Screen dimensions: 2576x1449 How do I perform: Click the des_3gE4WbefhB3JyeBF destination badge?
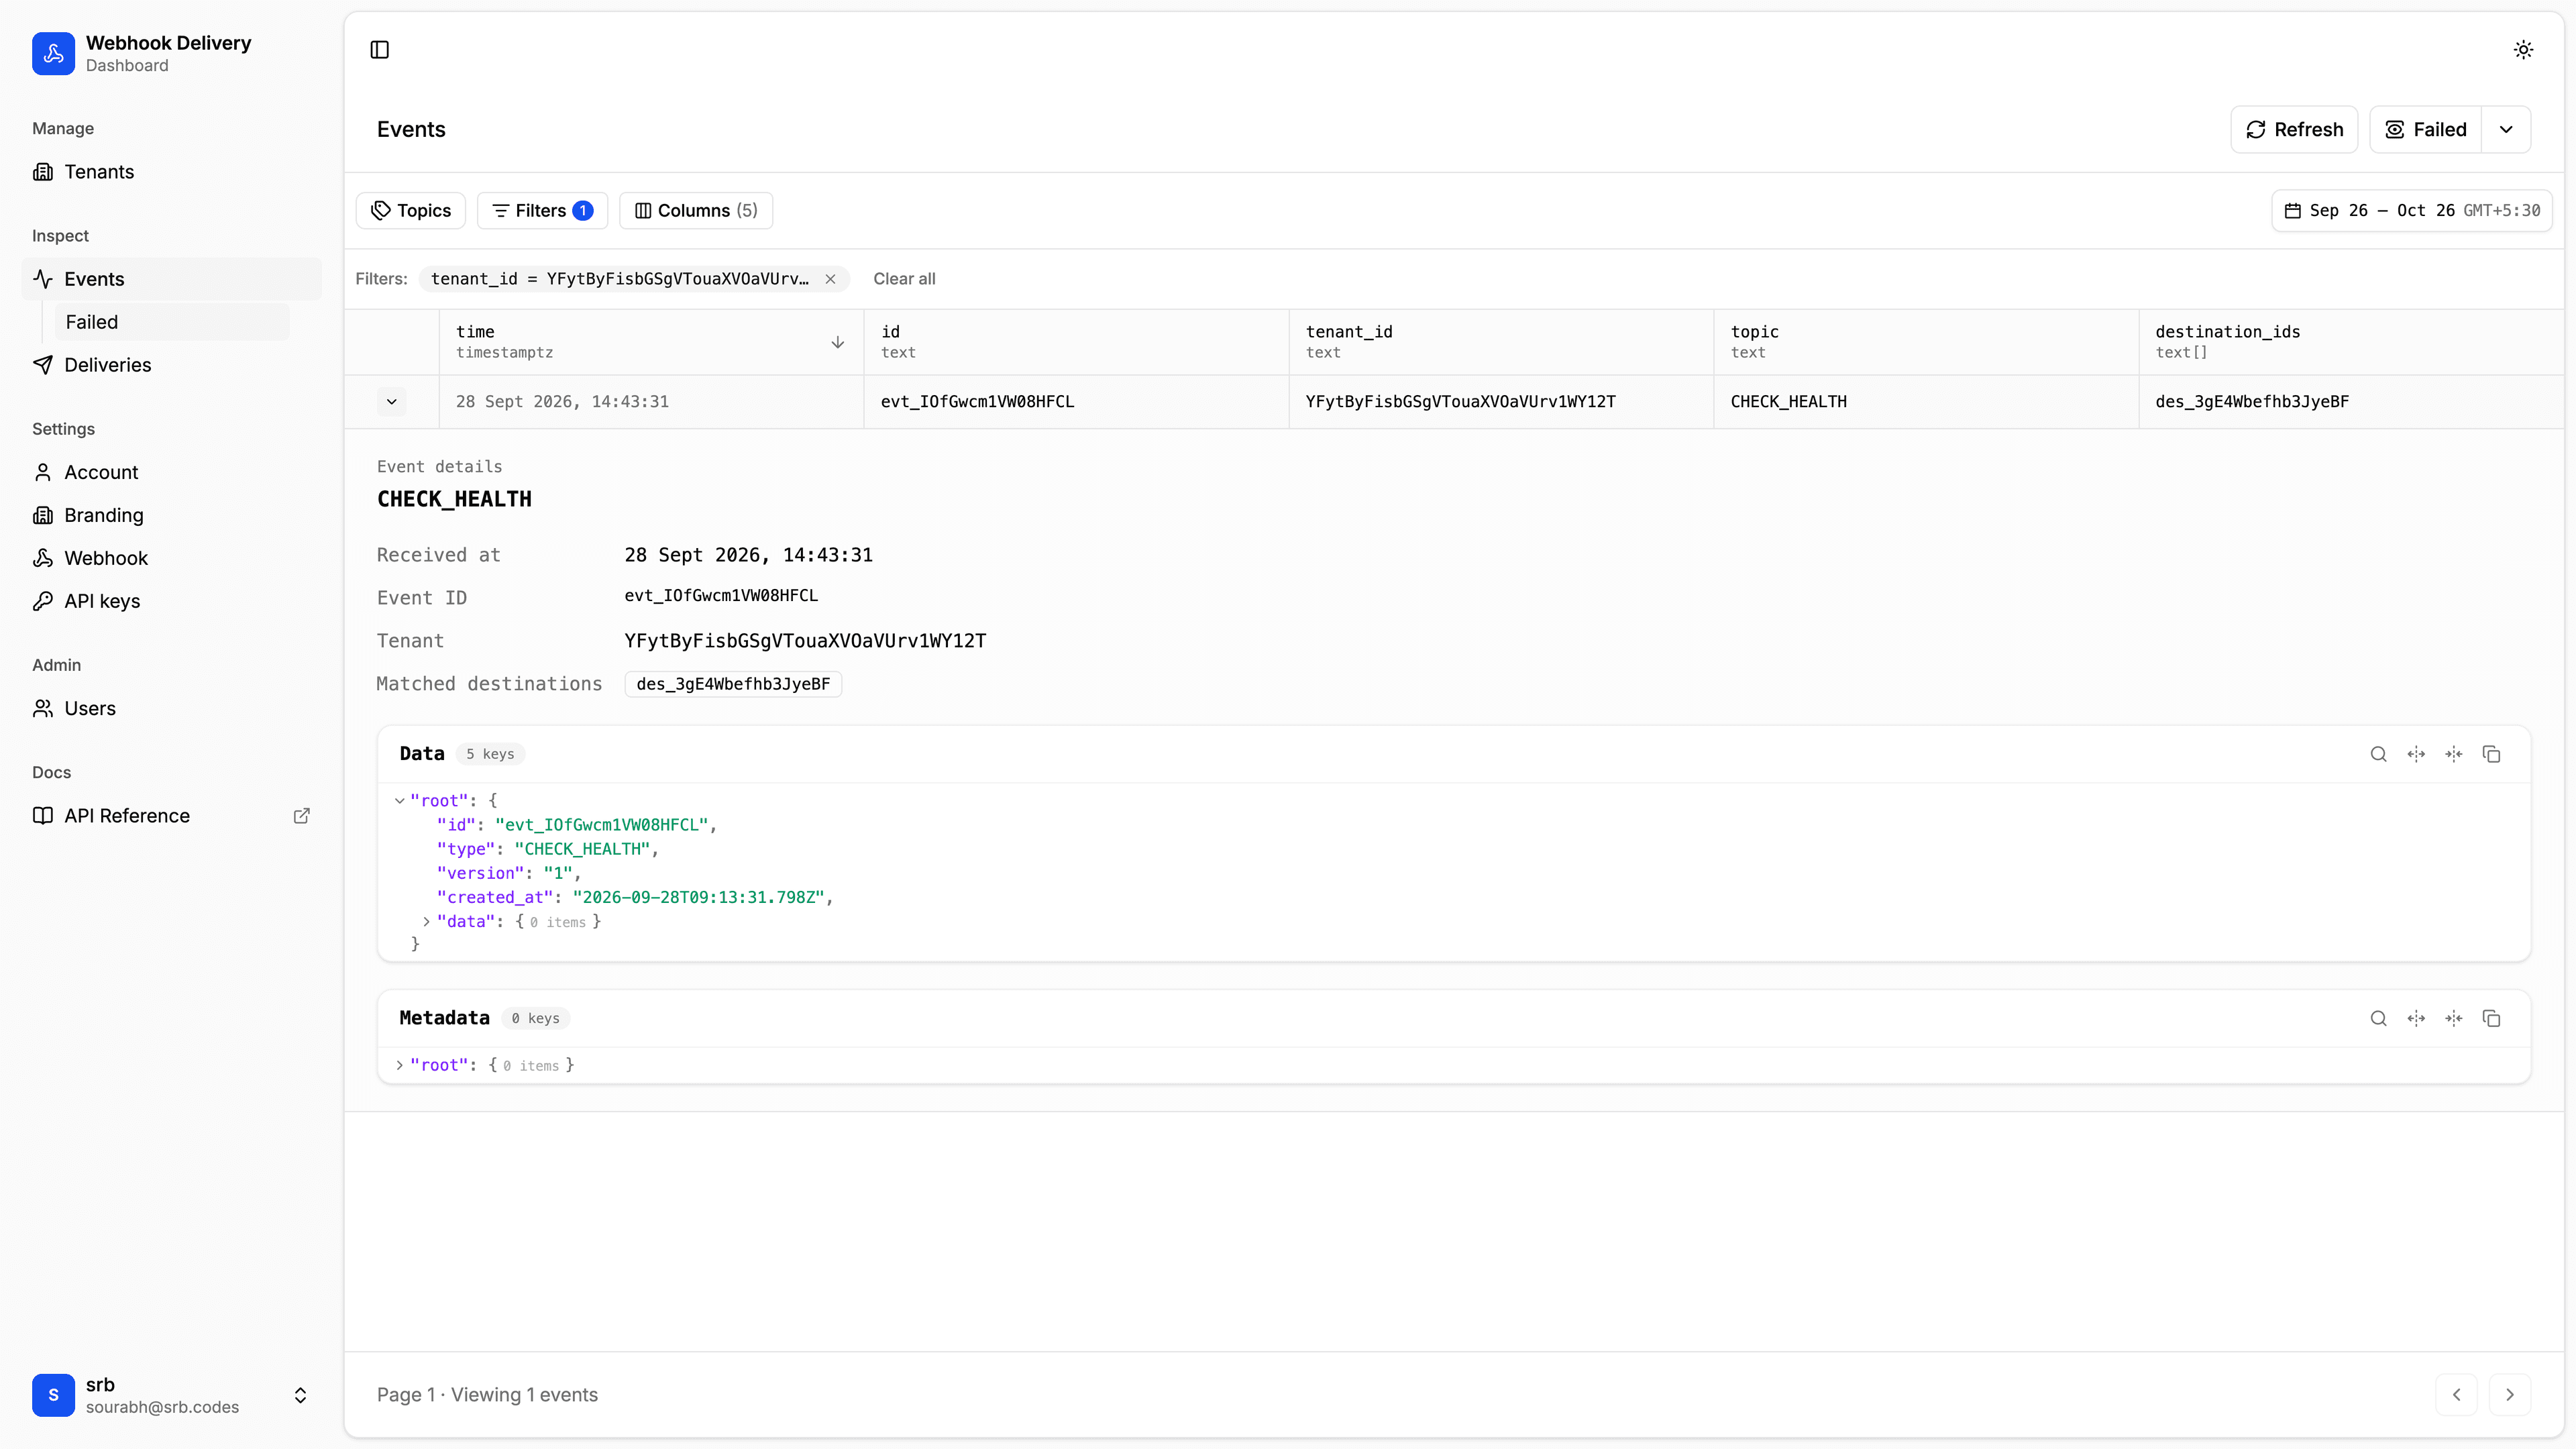733,684
